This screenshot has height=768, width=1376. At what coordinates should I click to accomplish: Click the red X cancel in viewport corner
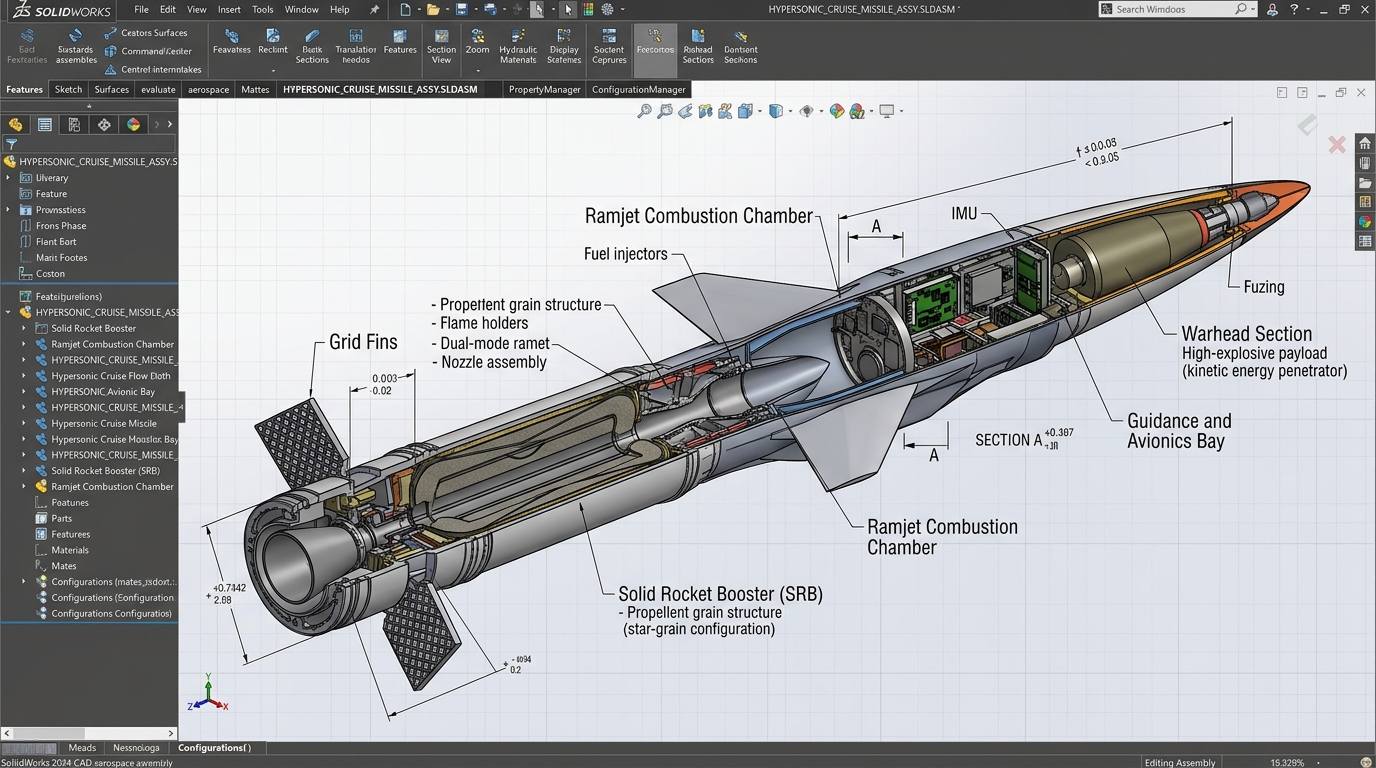(1336, 145)
